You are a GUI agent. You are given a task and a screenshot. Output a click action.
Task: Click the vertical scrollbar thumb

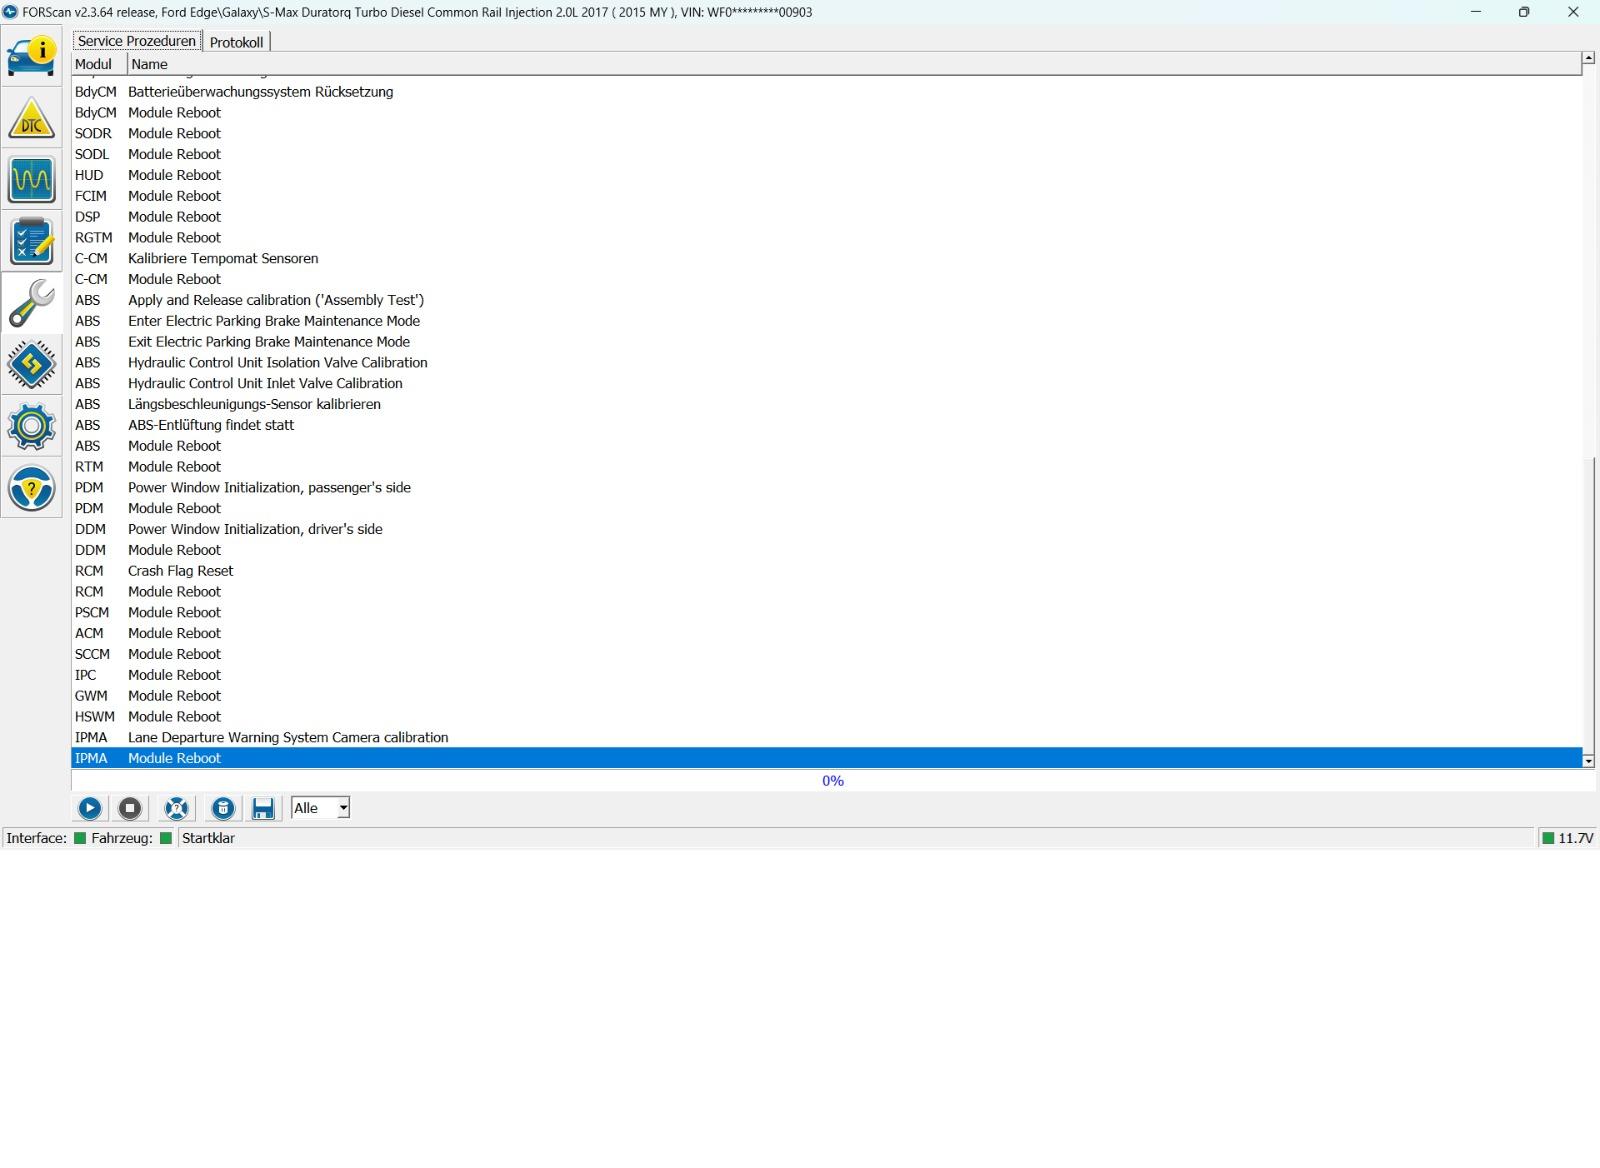point(1588,605)
